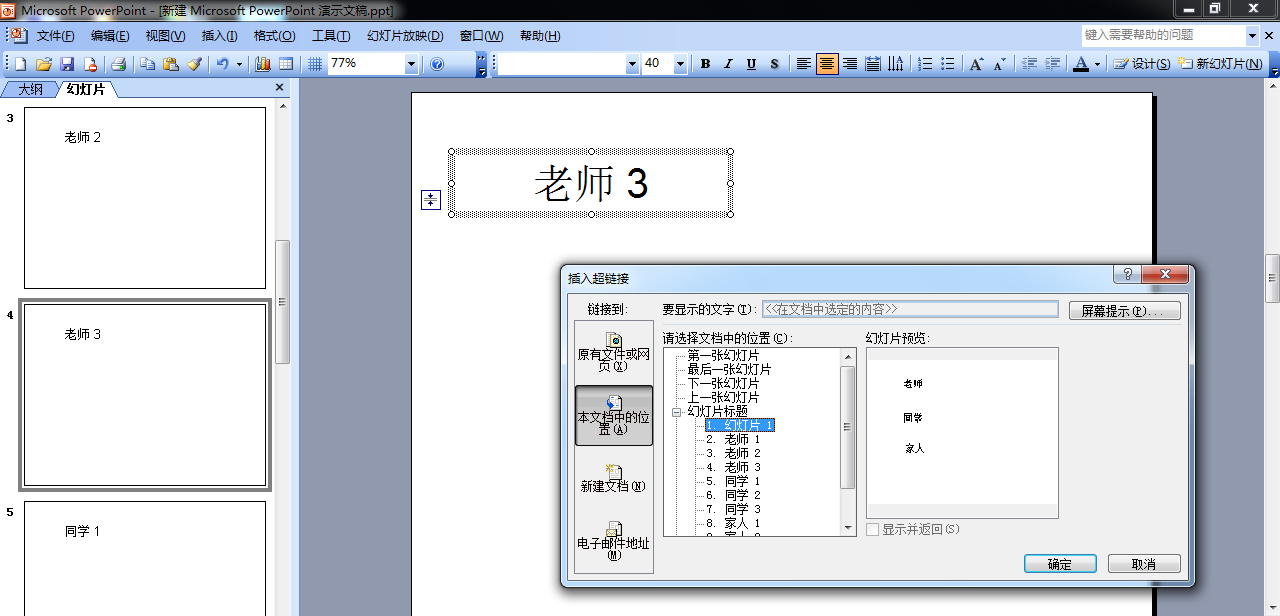
Task: Click the Paste clipboard icon
Action: point(171,64)
